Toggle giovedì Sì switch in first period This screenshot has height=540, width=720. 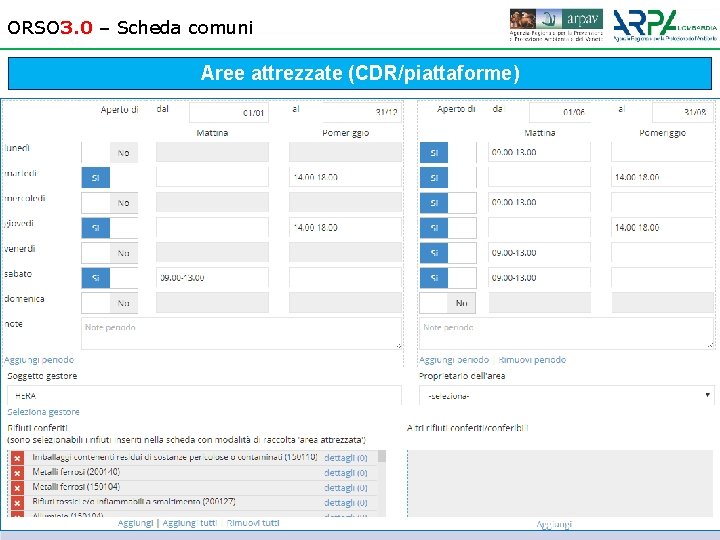coord(110,228)
